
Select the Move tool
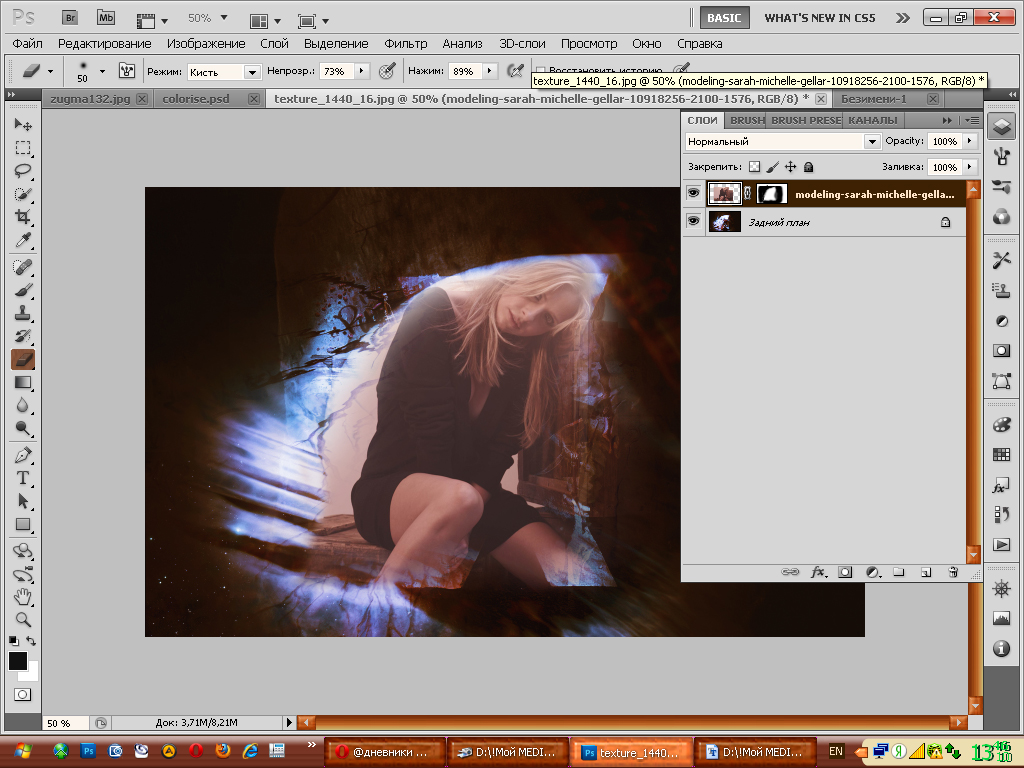click(x=23, y=124)
